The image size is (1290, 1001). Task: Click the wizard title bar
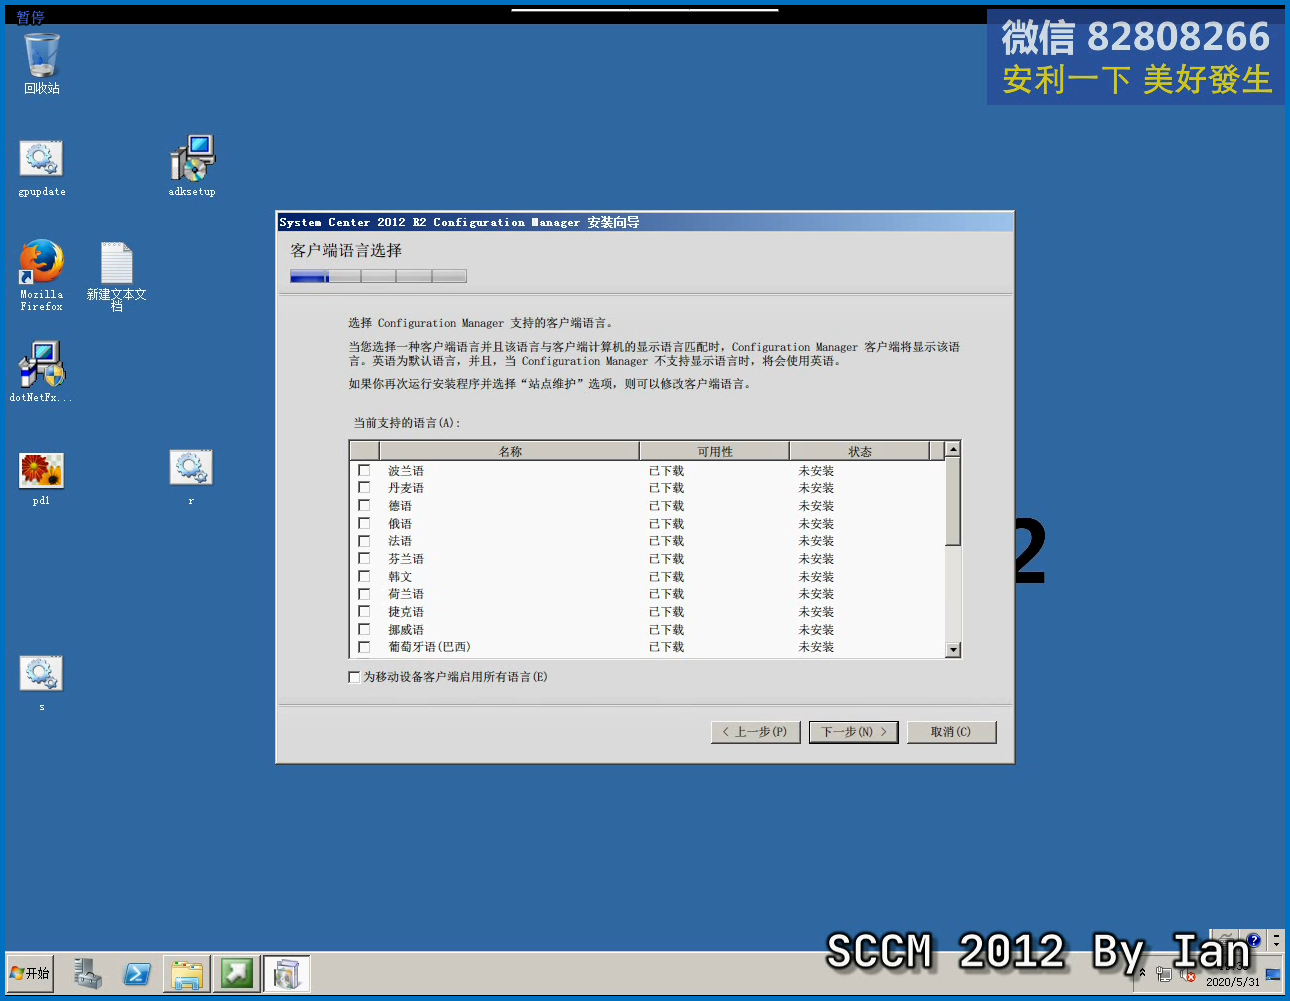click(x=645, y=222)
